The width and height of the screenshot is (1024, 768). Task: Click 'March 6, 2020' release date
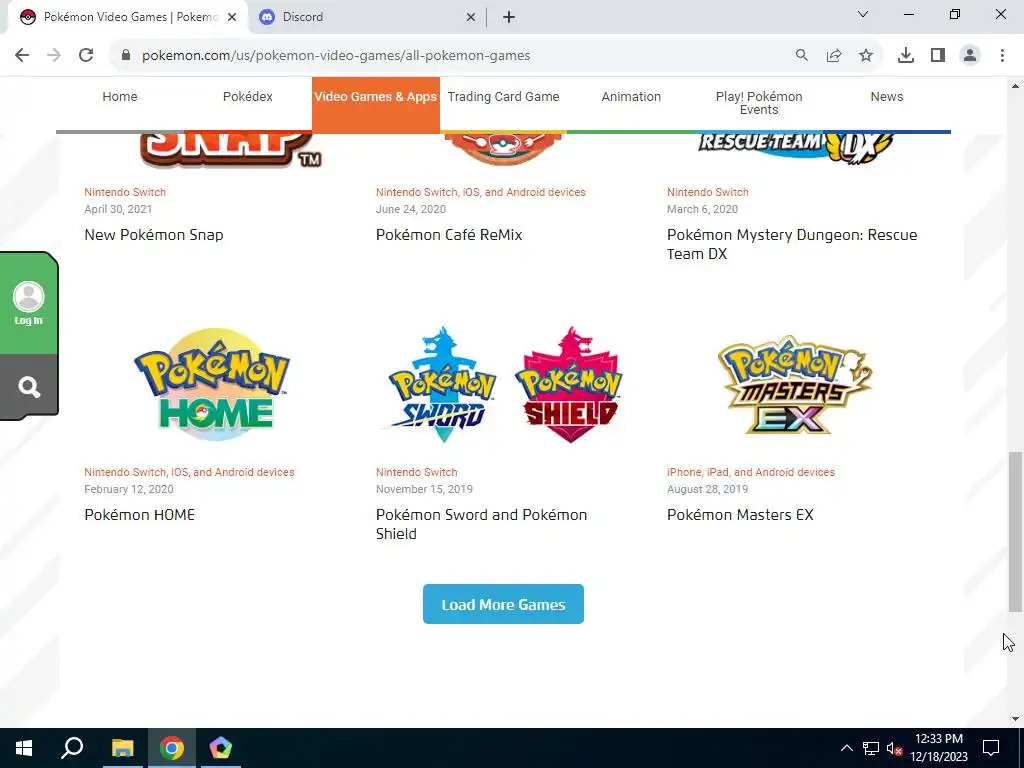(x=703, y=209)
